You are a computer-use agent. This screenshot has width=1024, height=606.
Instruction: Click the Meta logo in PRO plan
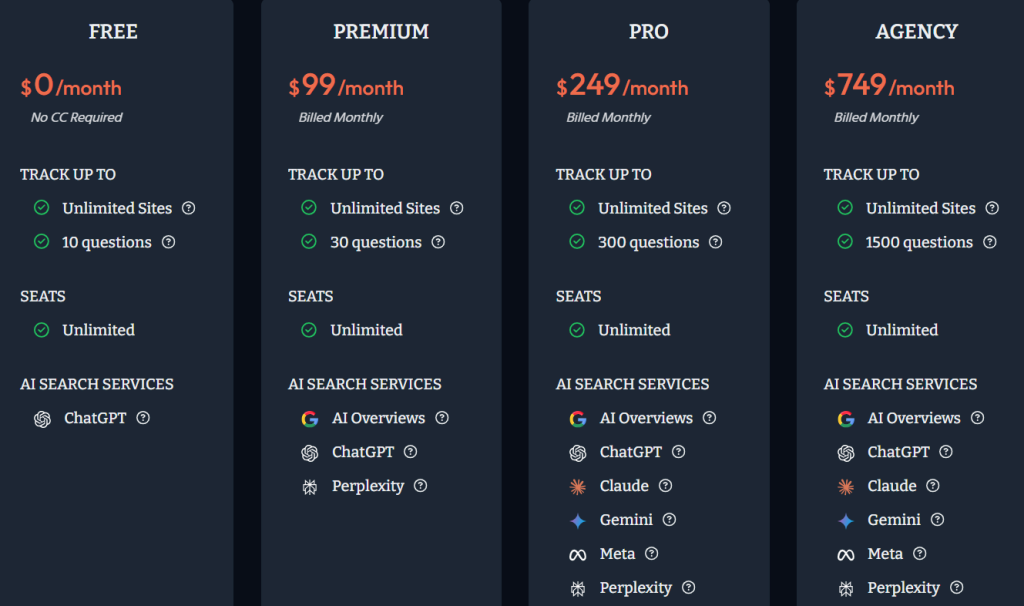tap(577, 554)
